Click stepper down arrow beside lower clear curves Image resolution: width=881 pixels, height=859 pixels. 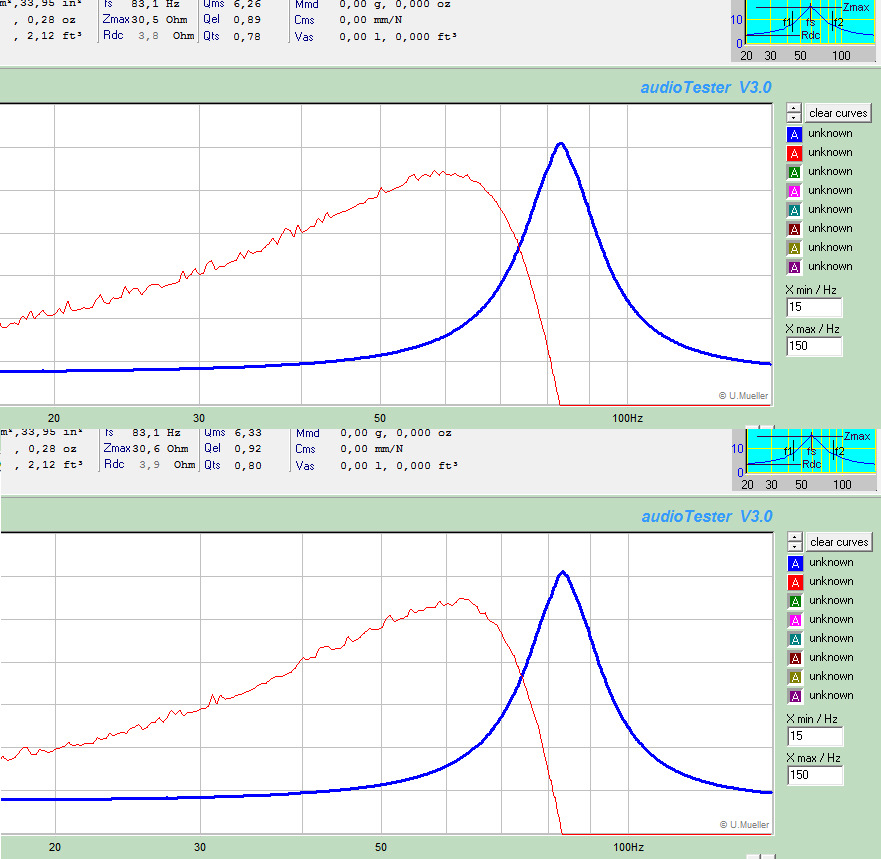click(x=794, y=547)
